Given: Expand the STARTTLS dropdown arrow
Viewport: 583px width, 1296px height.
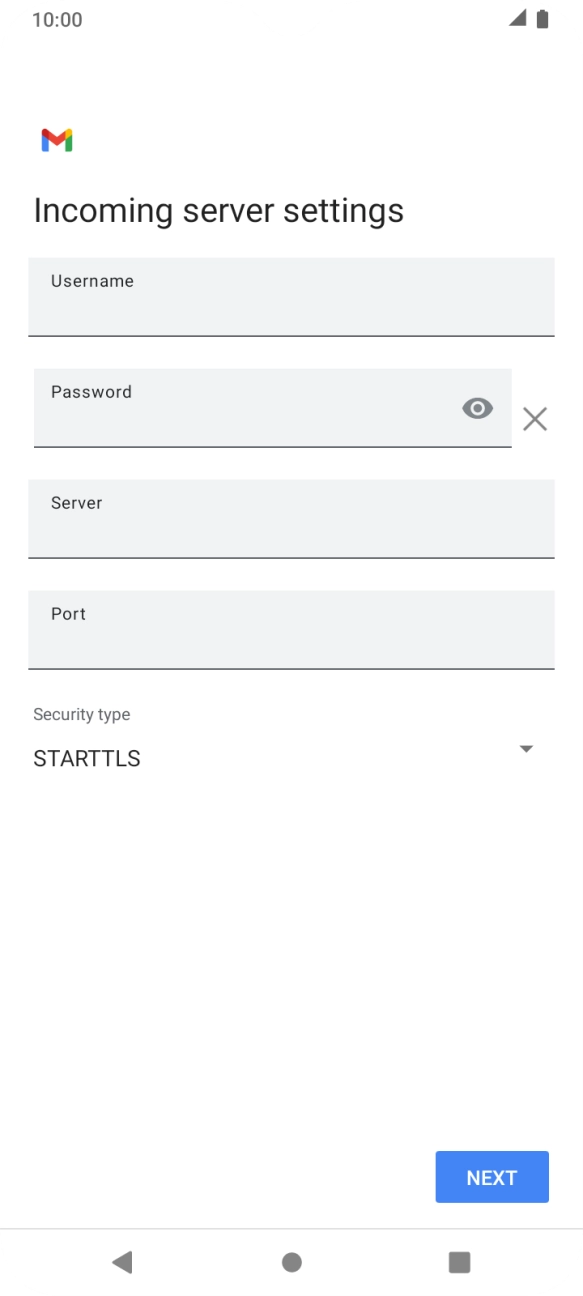Looking at the screenshot, I should point(525,748).
